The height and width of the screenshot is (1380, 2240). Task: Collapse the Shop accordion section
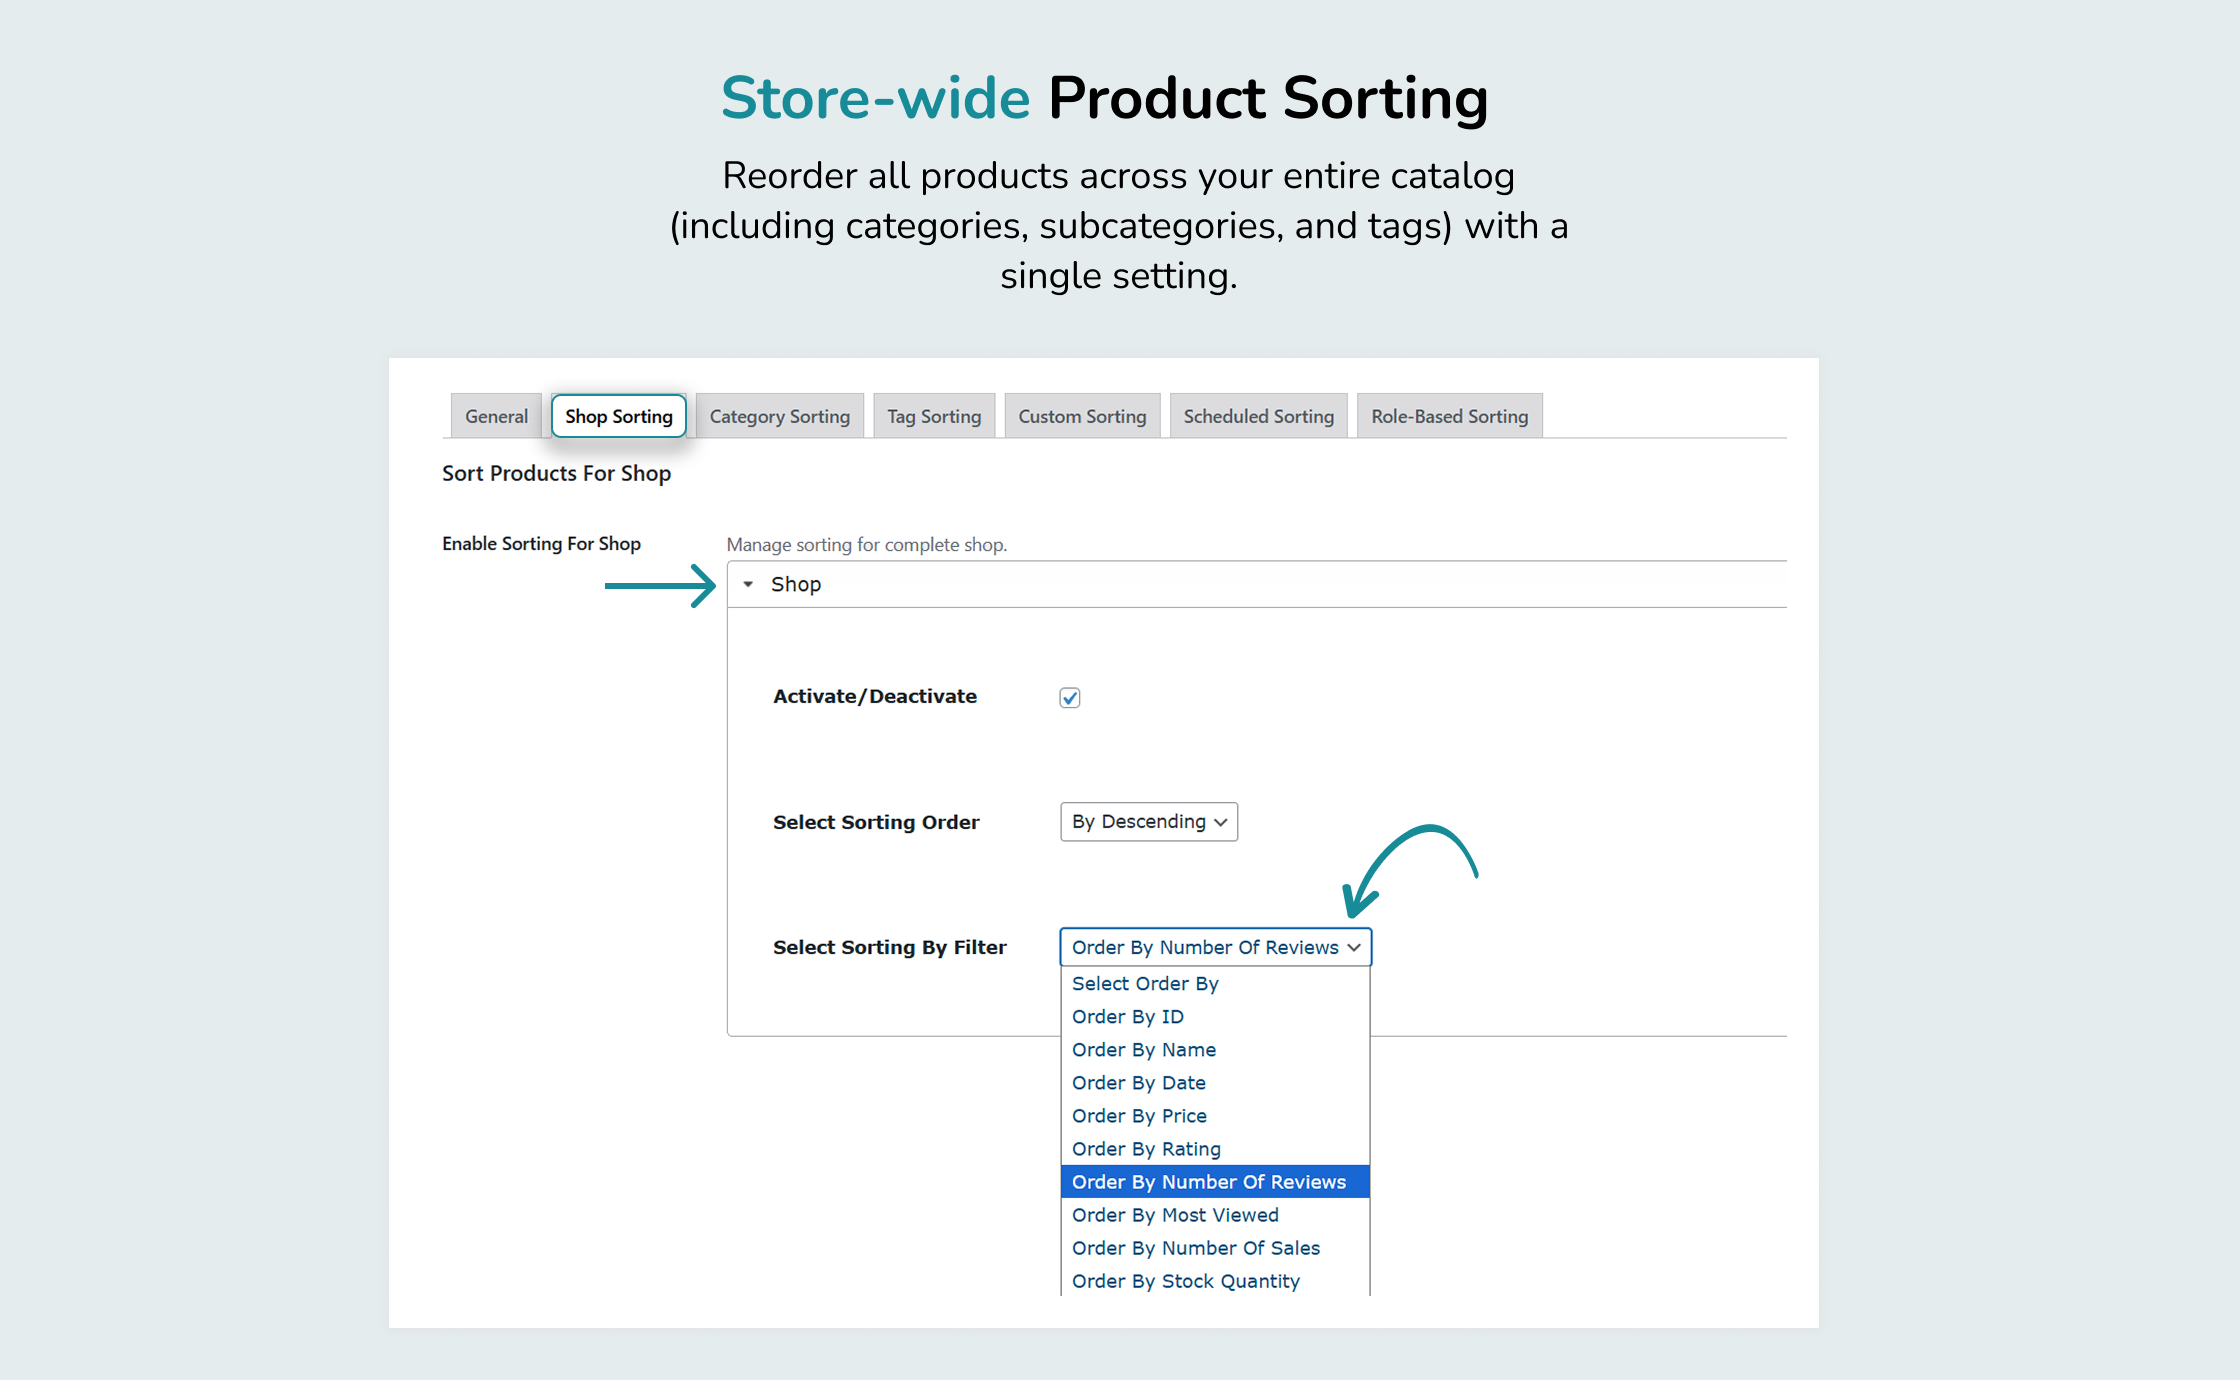pyautogui.click(x=1257, y=584)
